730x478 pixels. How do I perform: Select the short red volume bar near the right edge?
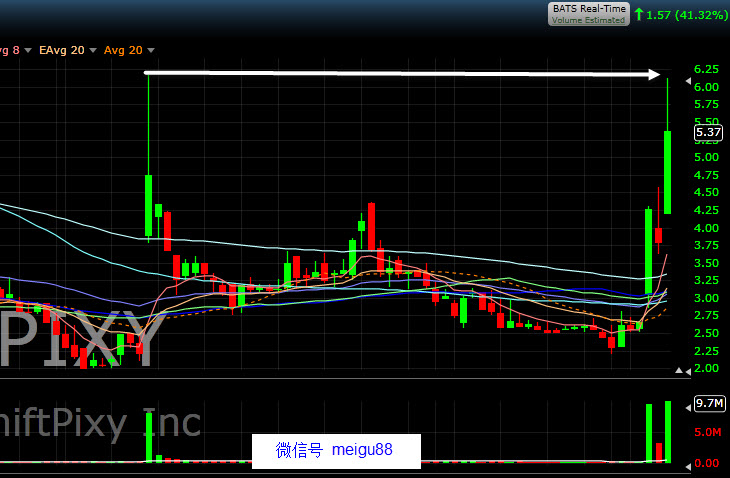click(x=659, y=452)
